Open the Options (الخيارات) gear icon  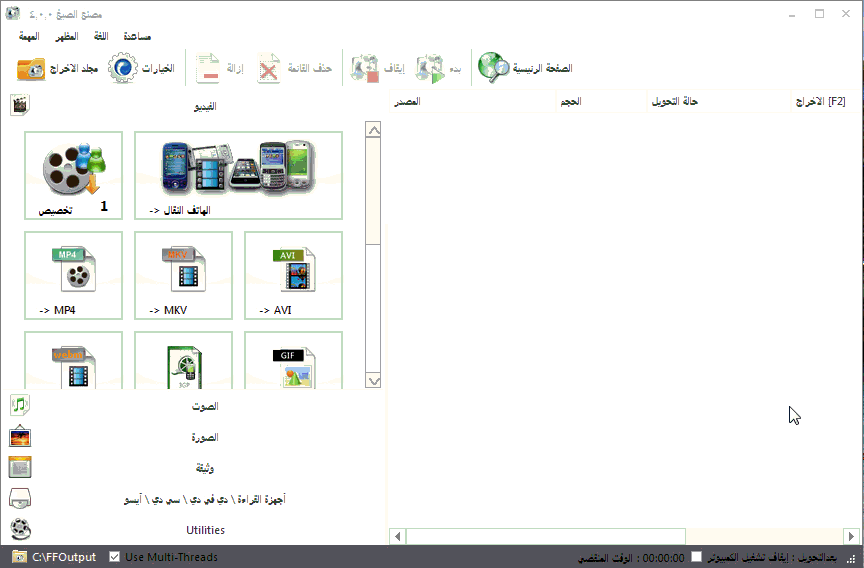point(123,69)
